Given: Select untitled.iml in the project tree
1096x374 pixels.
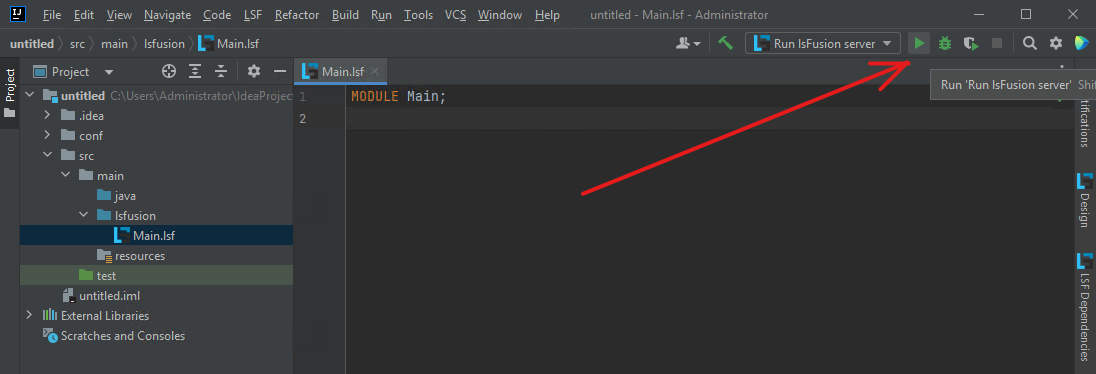Looking at the screenshot, I should (110, 296).
